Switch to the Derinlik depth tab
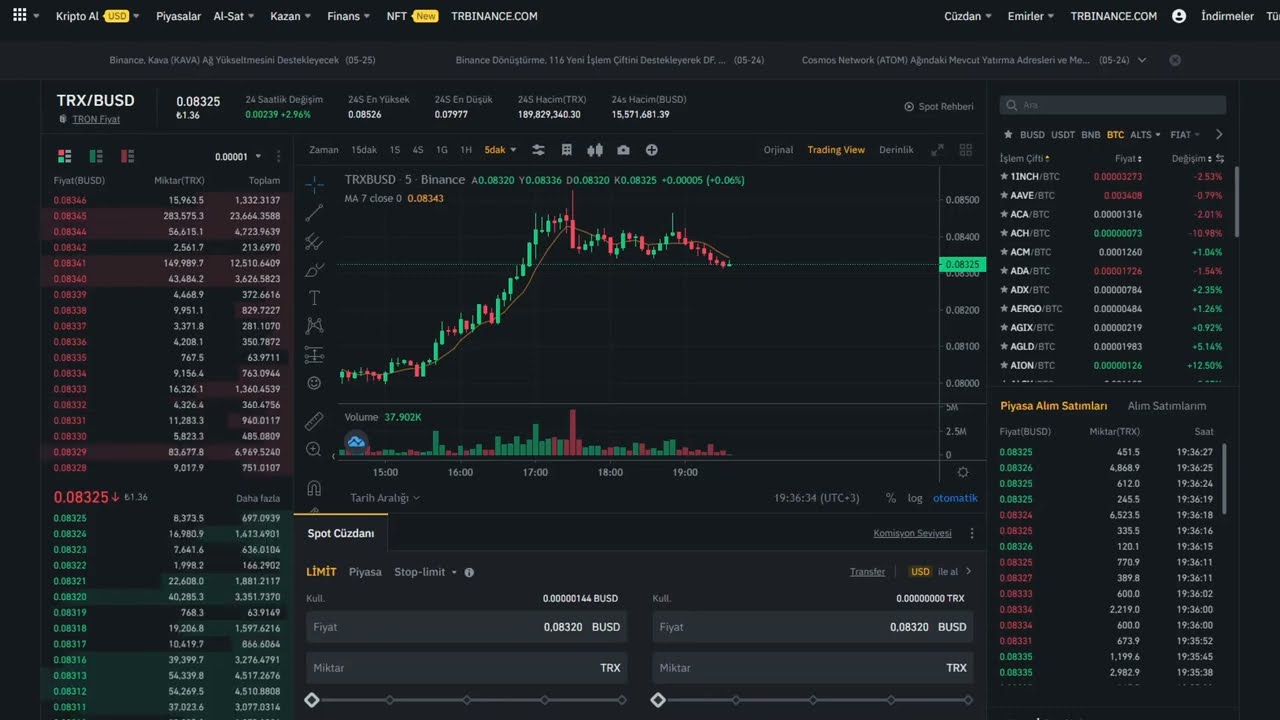The image size is (1280, 720). point(896,150)
